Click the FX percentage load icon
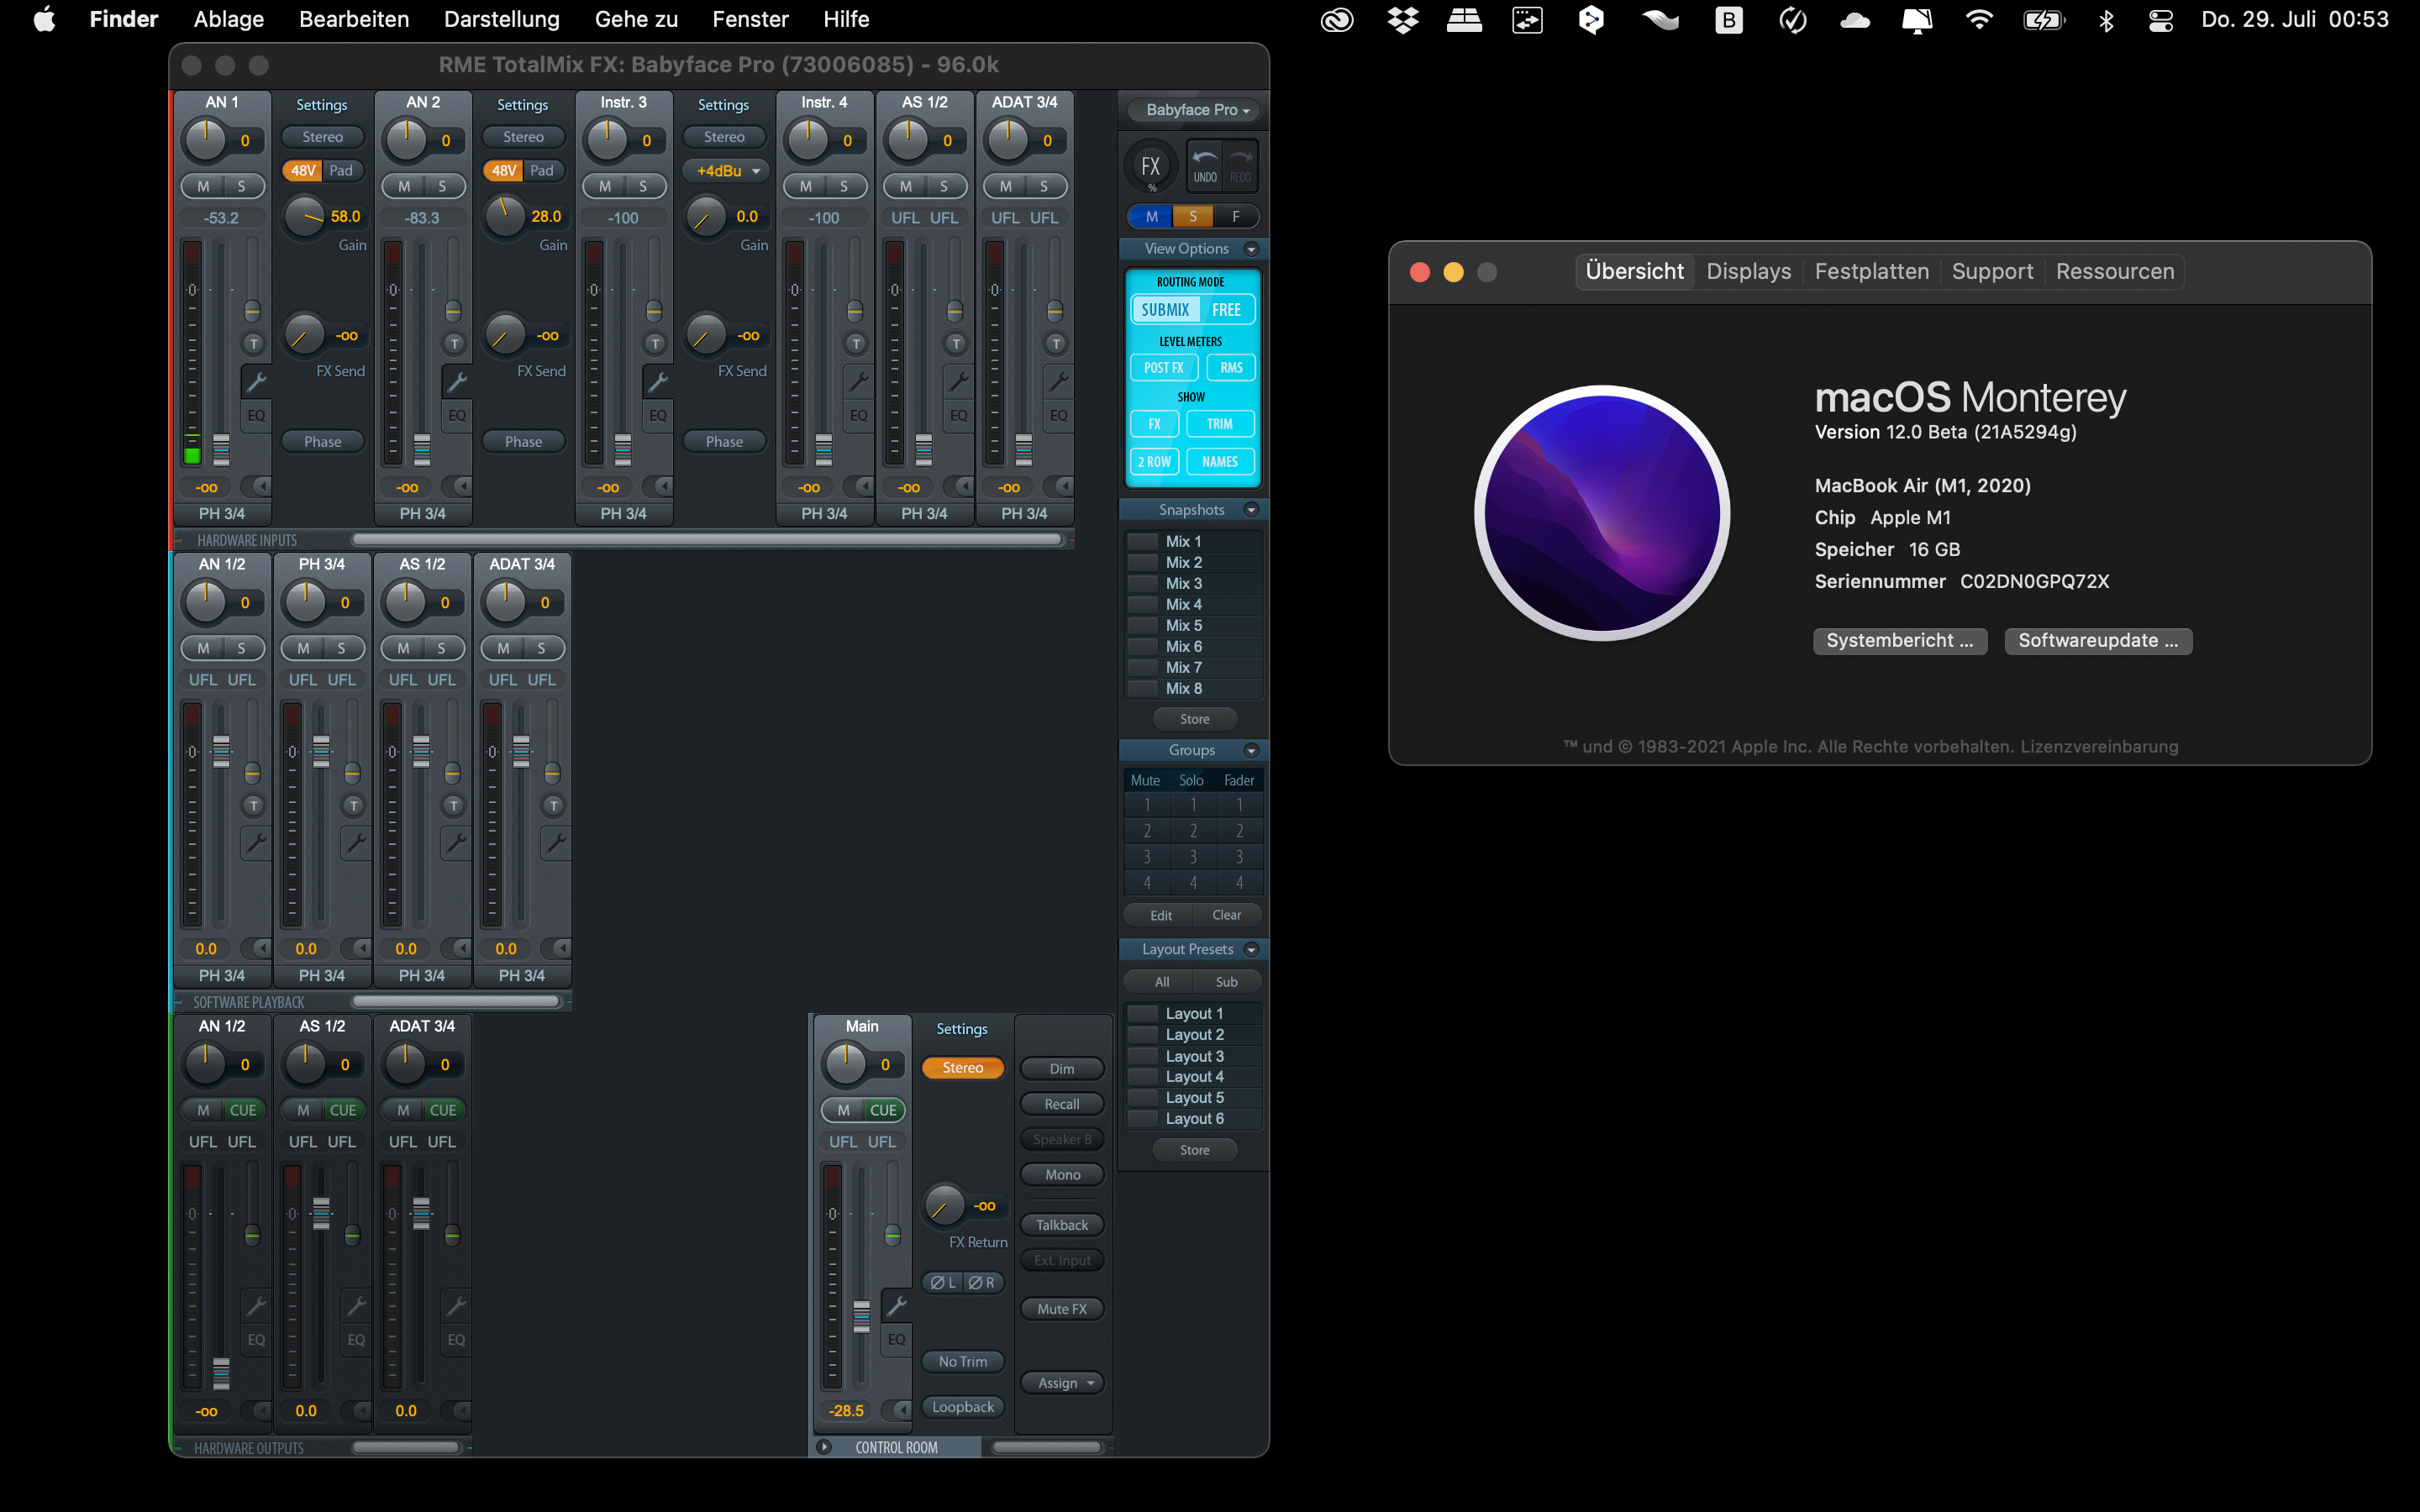This screenshot has width=2420, height=1512. coord(1151,167)
